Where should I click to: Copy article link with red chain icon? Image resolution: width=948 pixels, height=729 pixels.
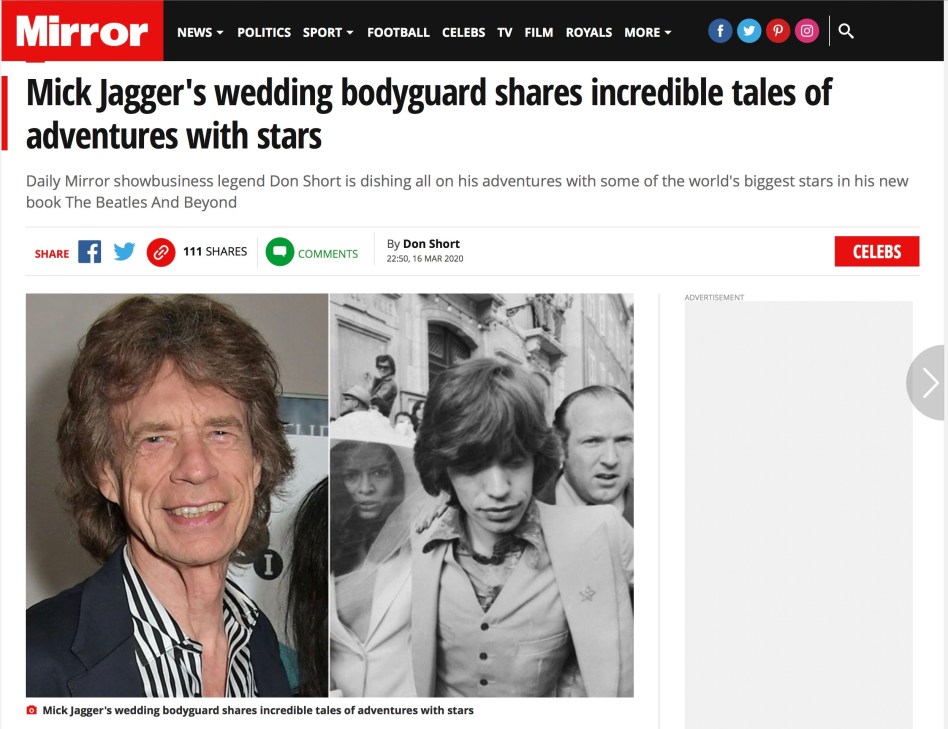tap(161, 252)
